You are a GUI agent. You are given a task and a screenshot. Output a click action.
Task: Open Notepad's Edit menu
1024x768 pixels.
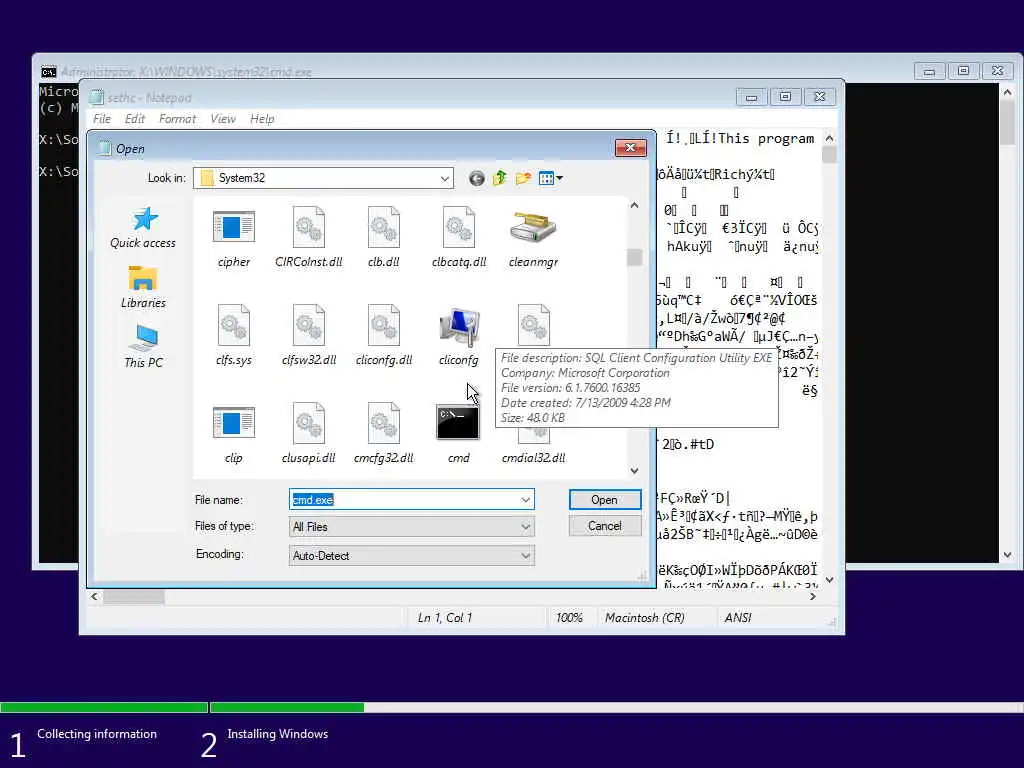[135, 119]
